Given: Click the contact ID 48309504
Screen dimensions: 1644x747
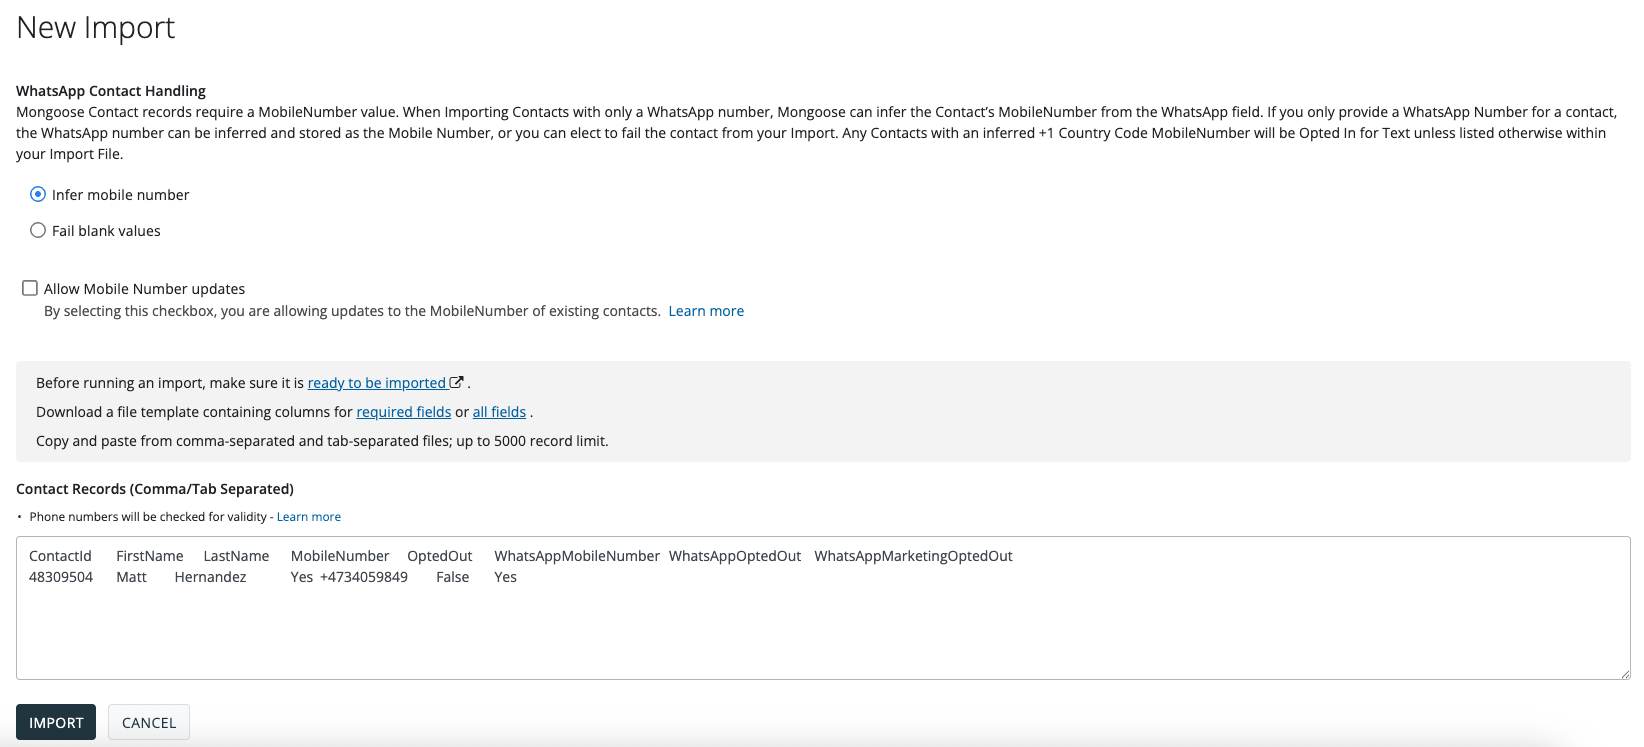Looking at the screenshot, I should click(x=61, y=577).
